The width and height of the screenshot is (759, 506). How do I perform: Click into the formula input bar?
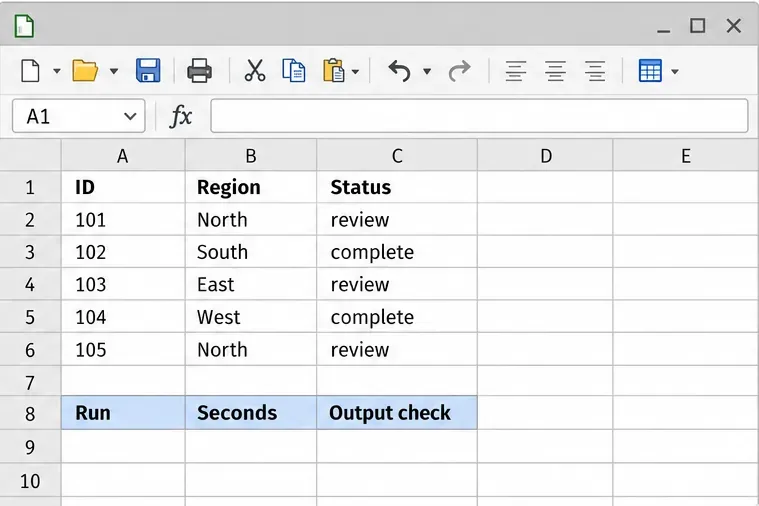click(479, 116)
